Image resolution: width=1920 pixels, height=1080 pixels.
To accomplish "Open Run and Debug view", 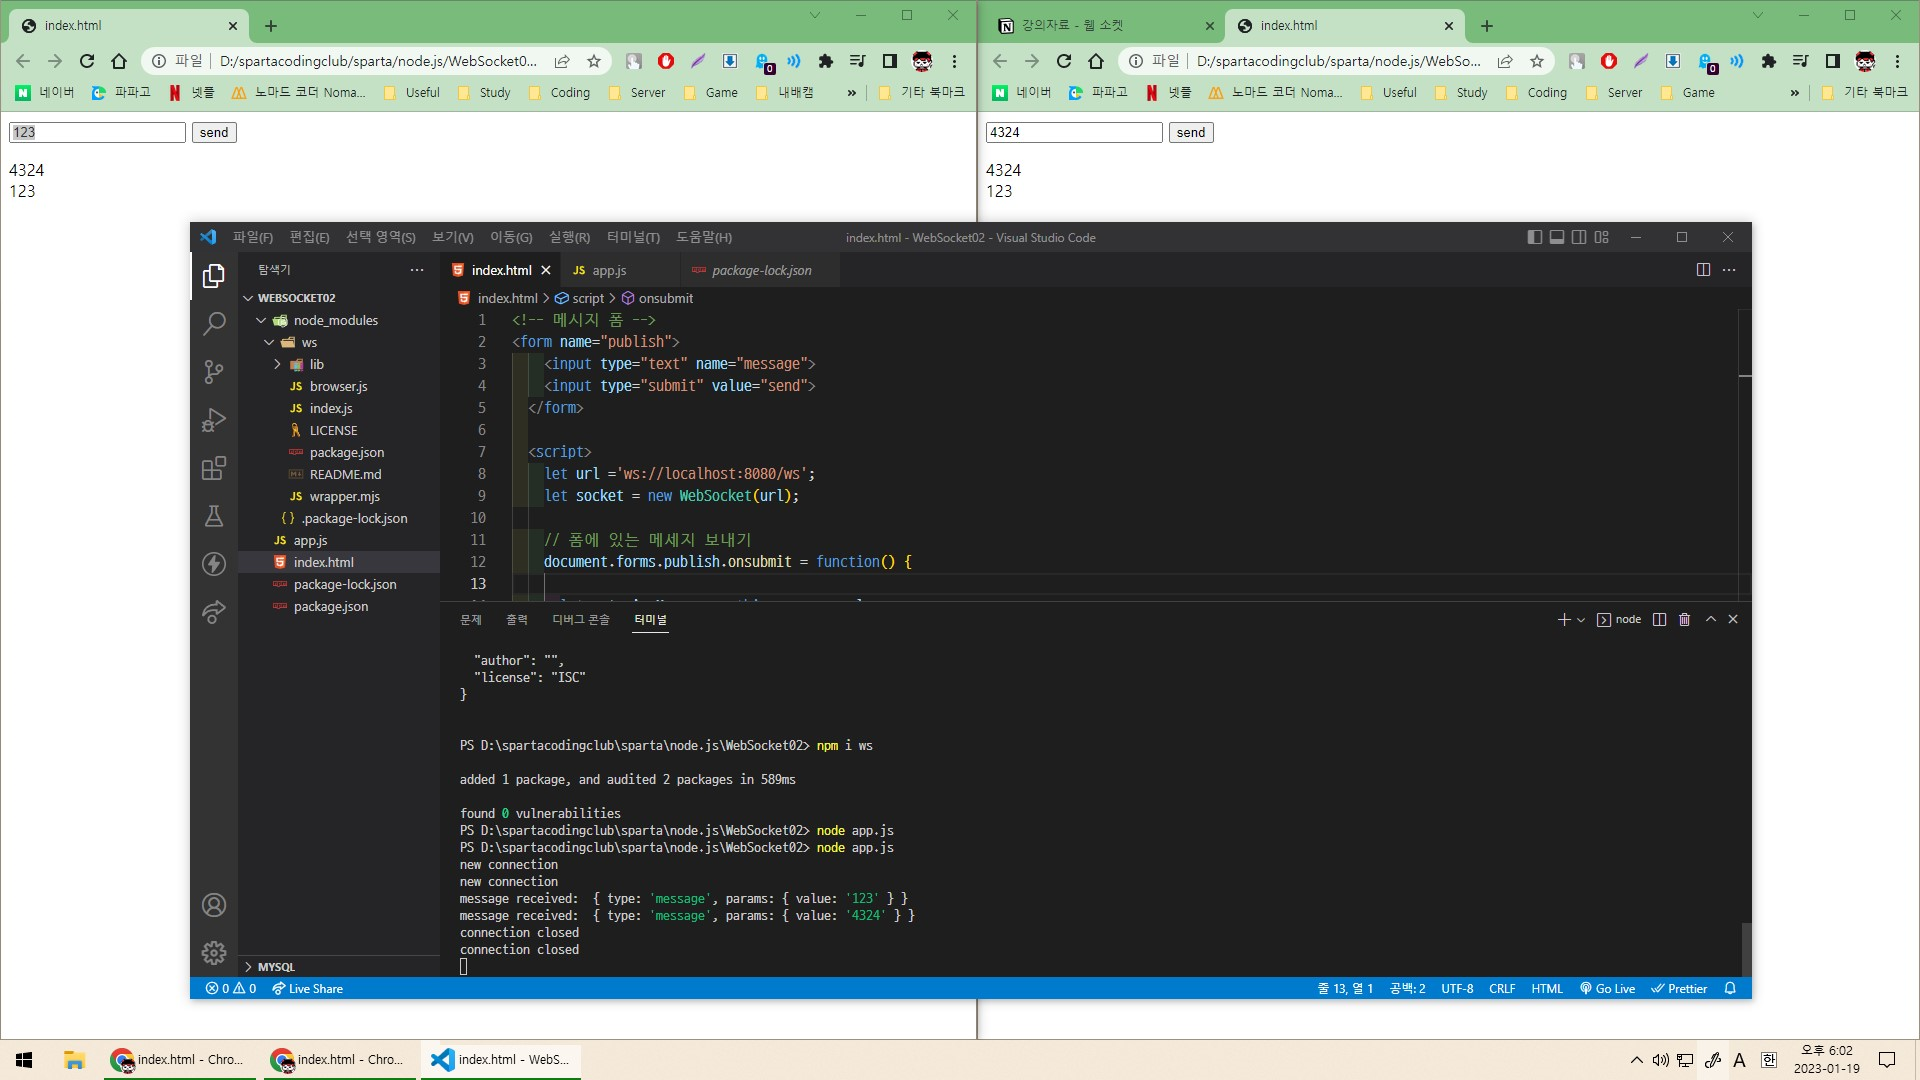I will point(214,420).
